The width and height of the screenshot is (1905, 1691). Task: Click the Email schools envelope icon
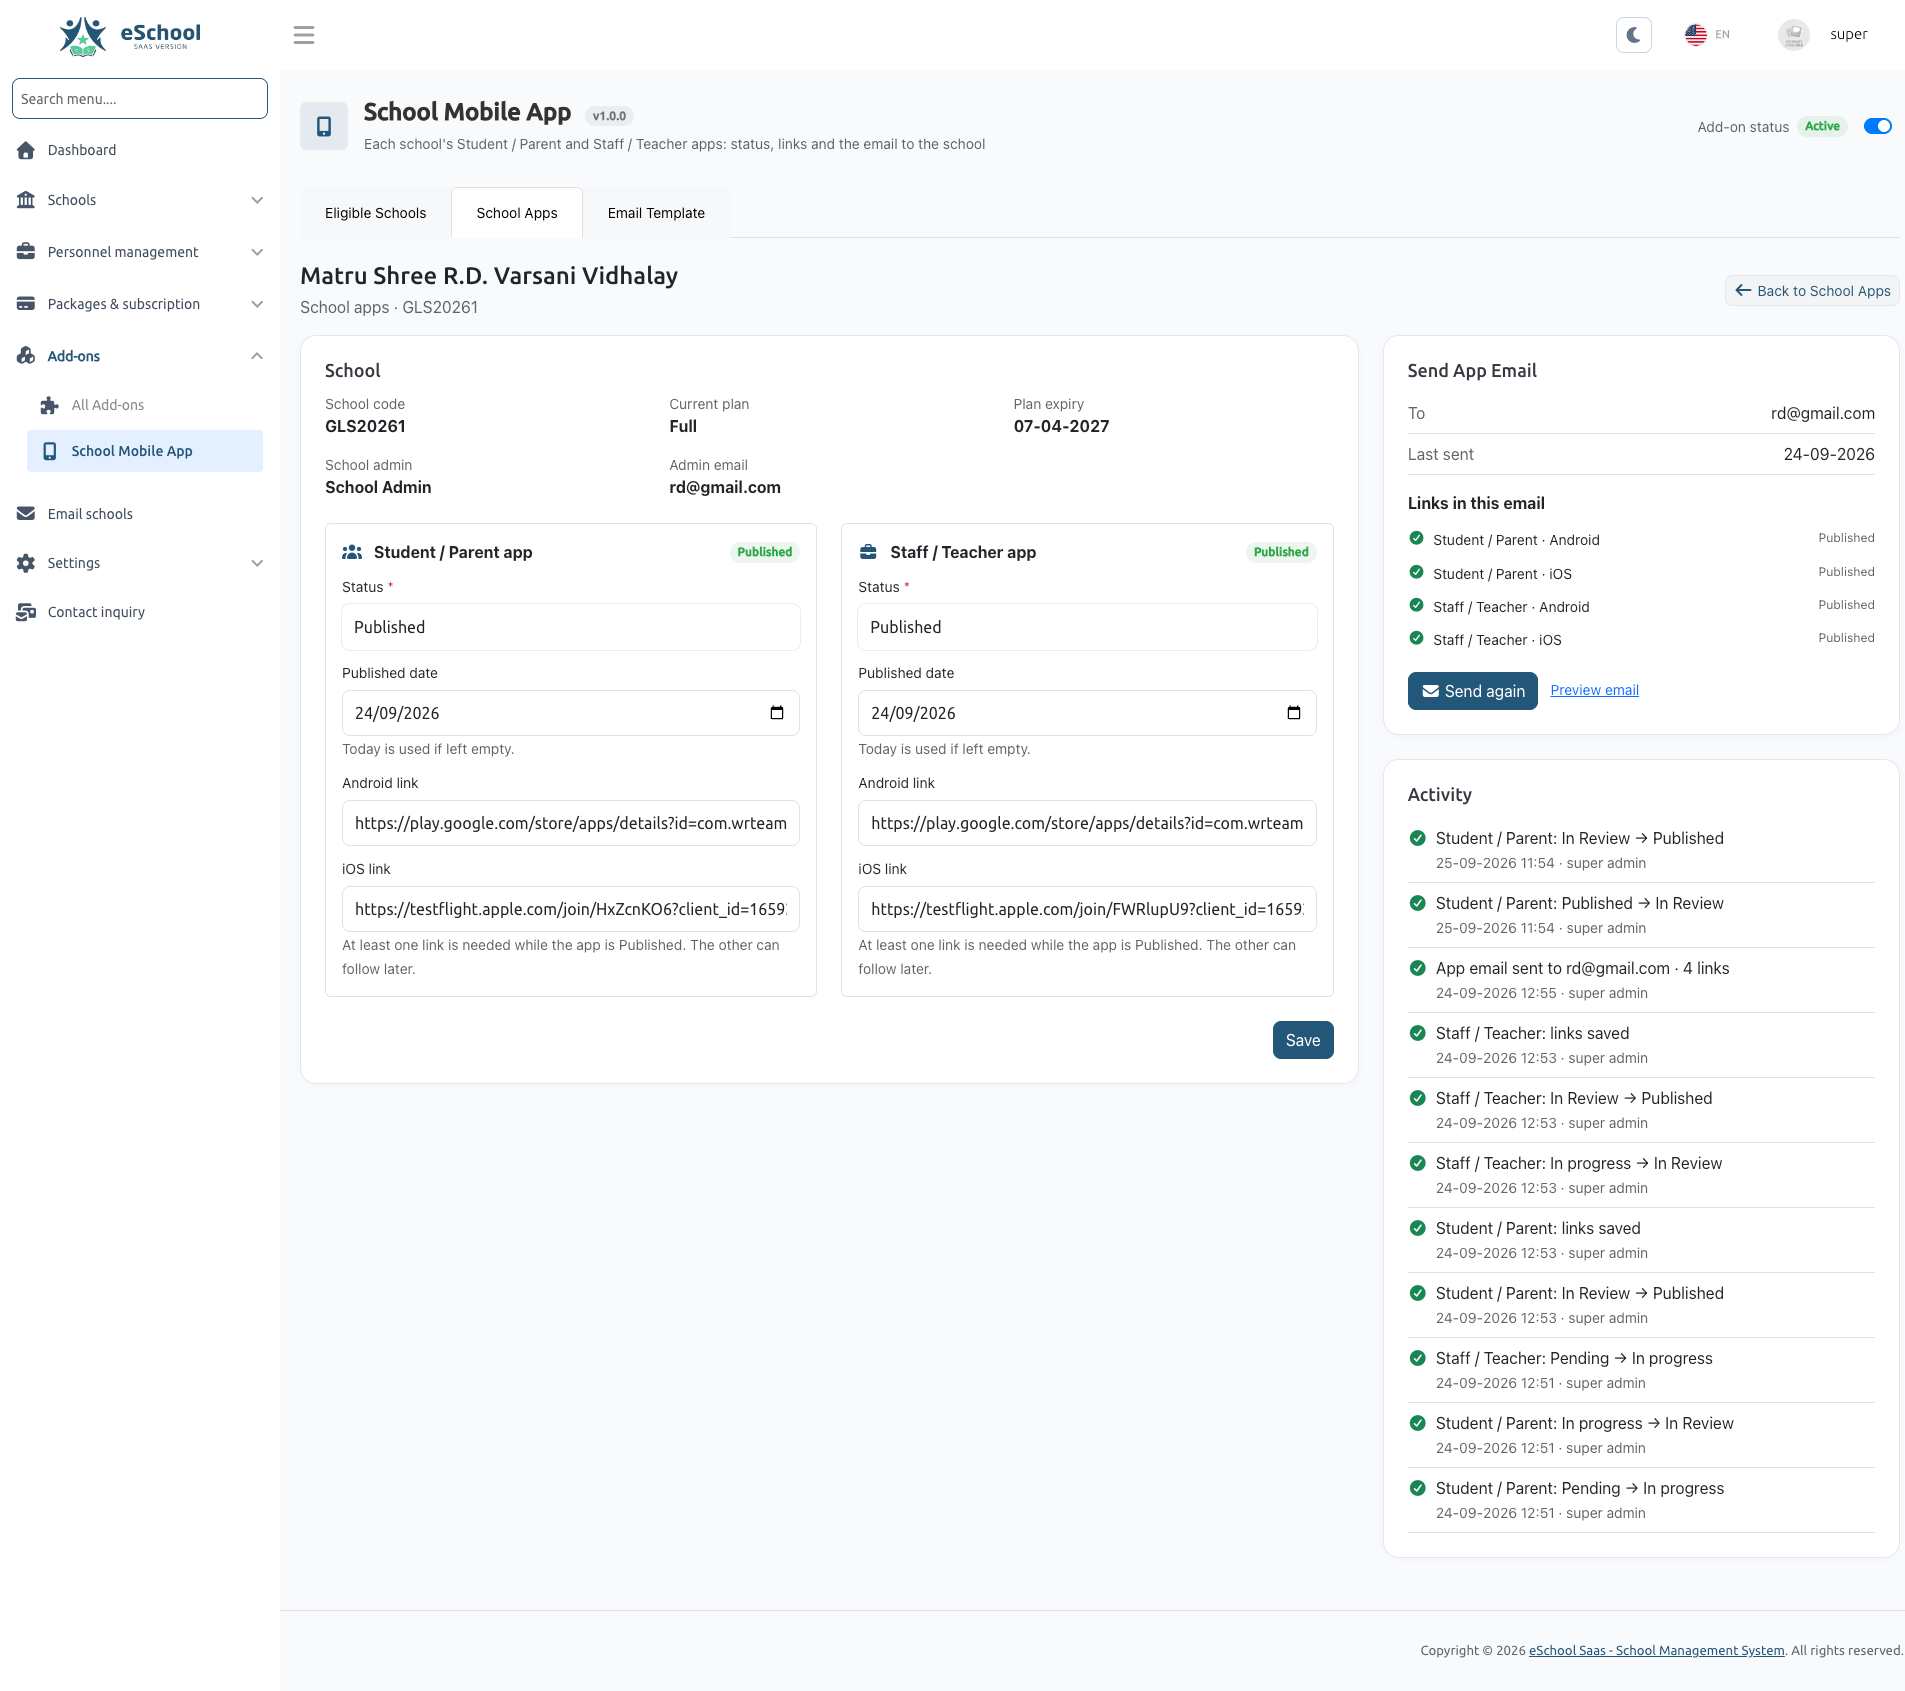(26, 514)
